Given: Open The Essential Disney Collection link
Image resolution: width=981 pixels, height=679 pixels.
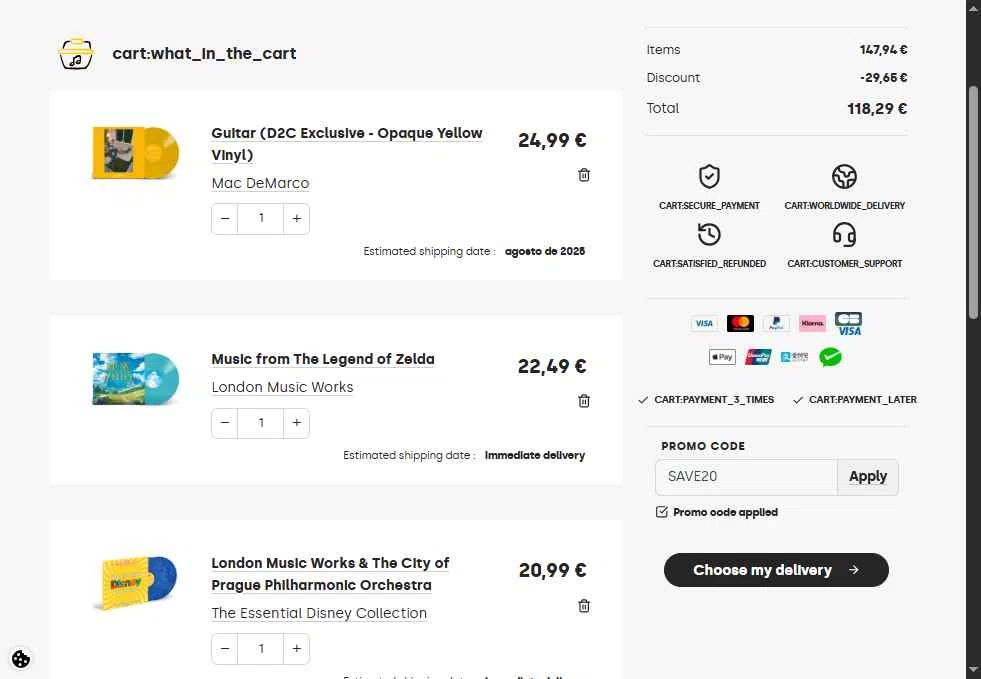Looking at the screenshot, I should pyautogui.click(x=319, y=613).
